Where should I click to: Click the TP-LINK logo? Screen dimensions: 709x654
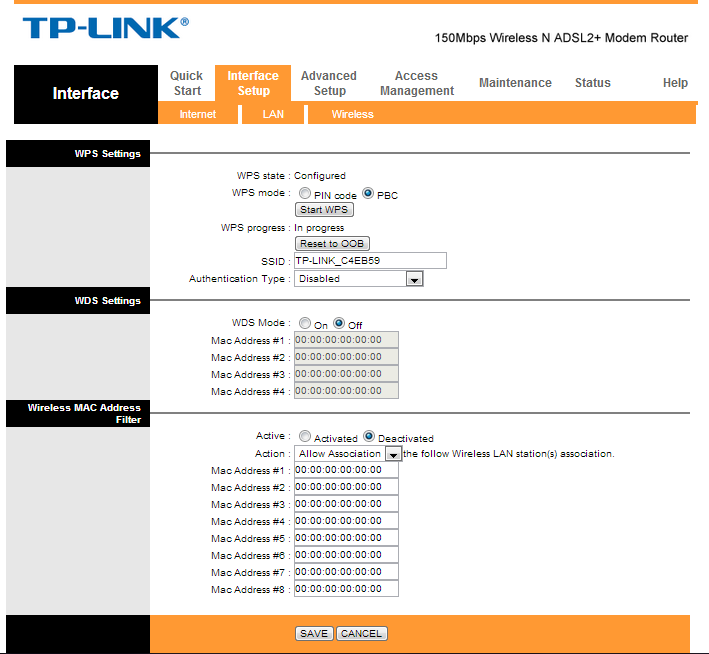pyautogui.click(x=105, y=28)
